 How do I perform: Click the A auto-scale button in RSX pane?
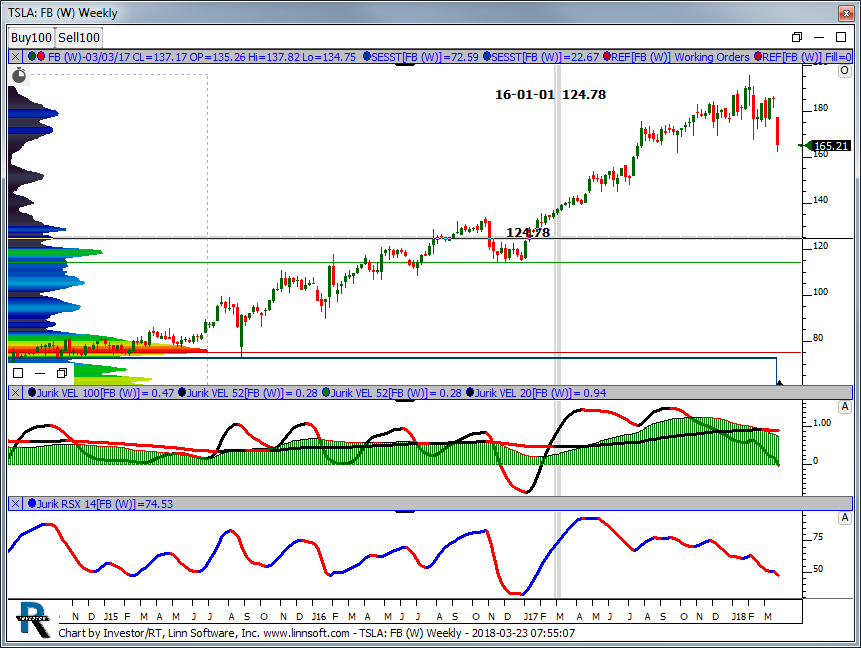click(845, 518)
